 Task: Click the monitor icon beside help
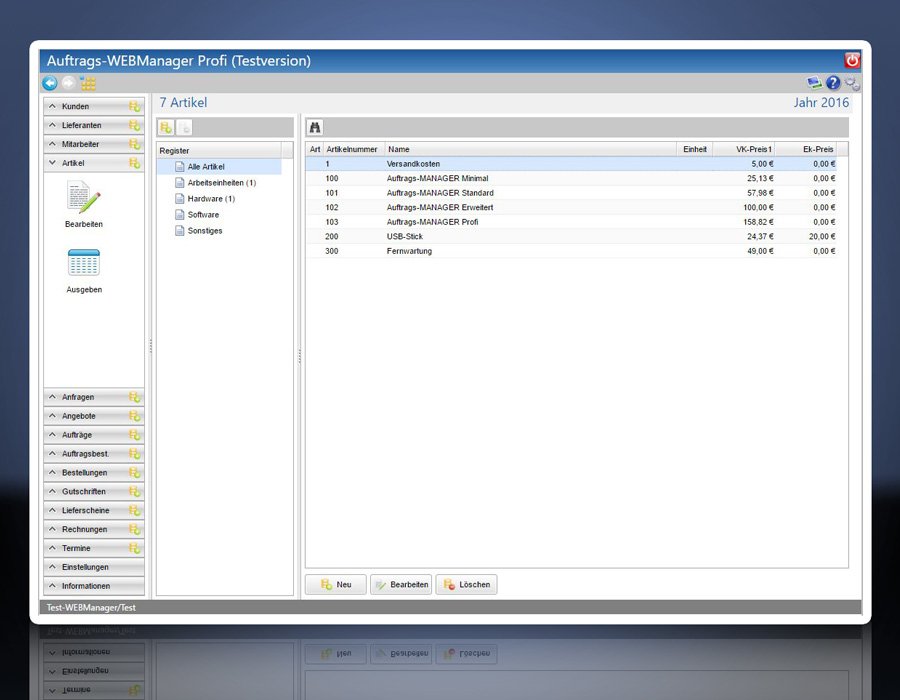pos(814,83)
